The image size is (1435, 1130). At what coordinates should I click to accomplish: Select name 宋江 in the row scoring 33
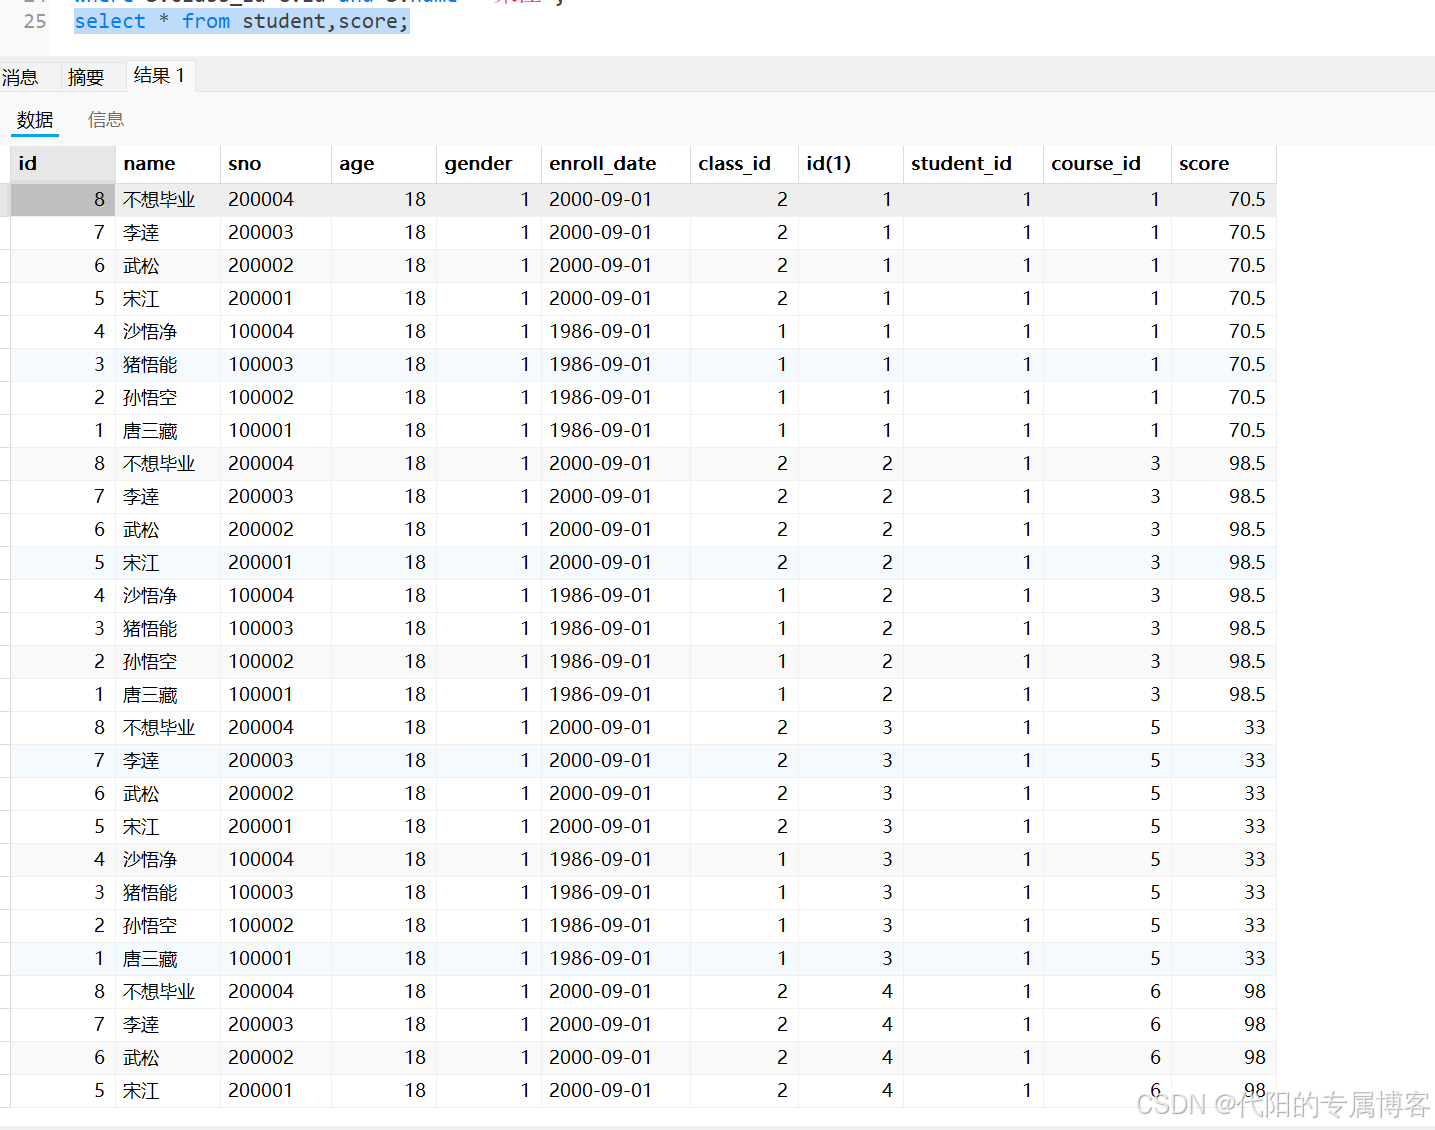141,827
